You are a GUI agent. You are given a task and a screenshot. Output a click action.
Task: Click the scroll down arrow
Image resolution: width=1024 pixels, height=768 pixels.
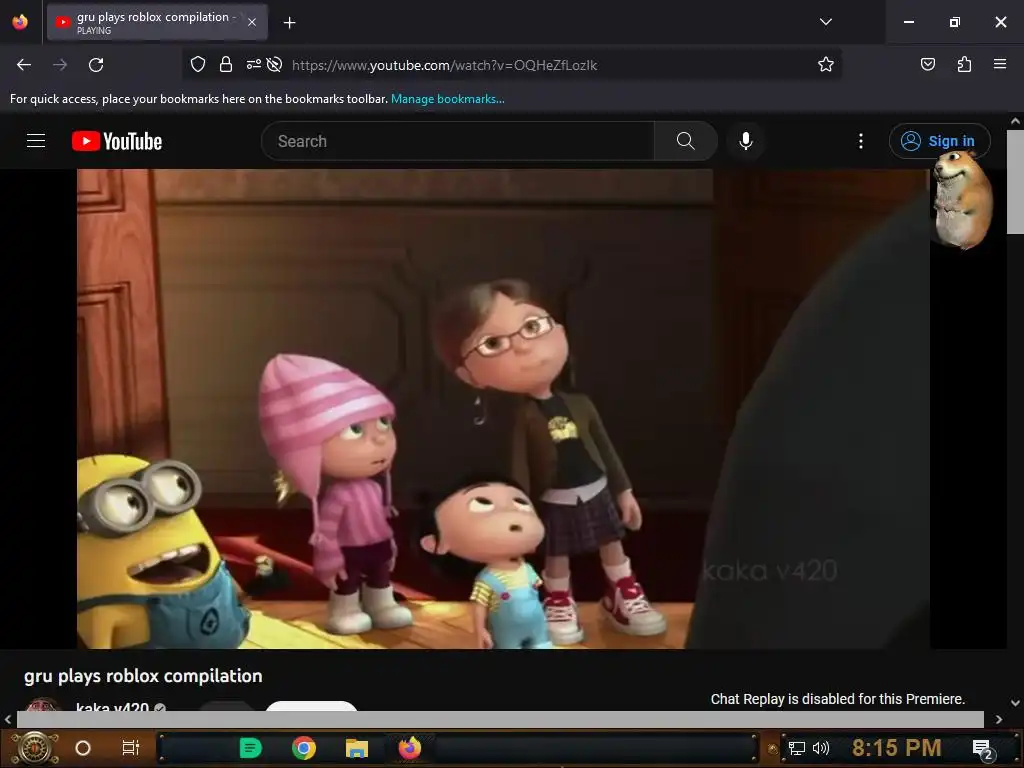[1015, 703]
